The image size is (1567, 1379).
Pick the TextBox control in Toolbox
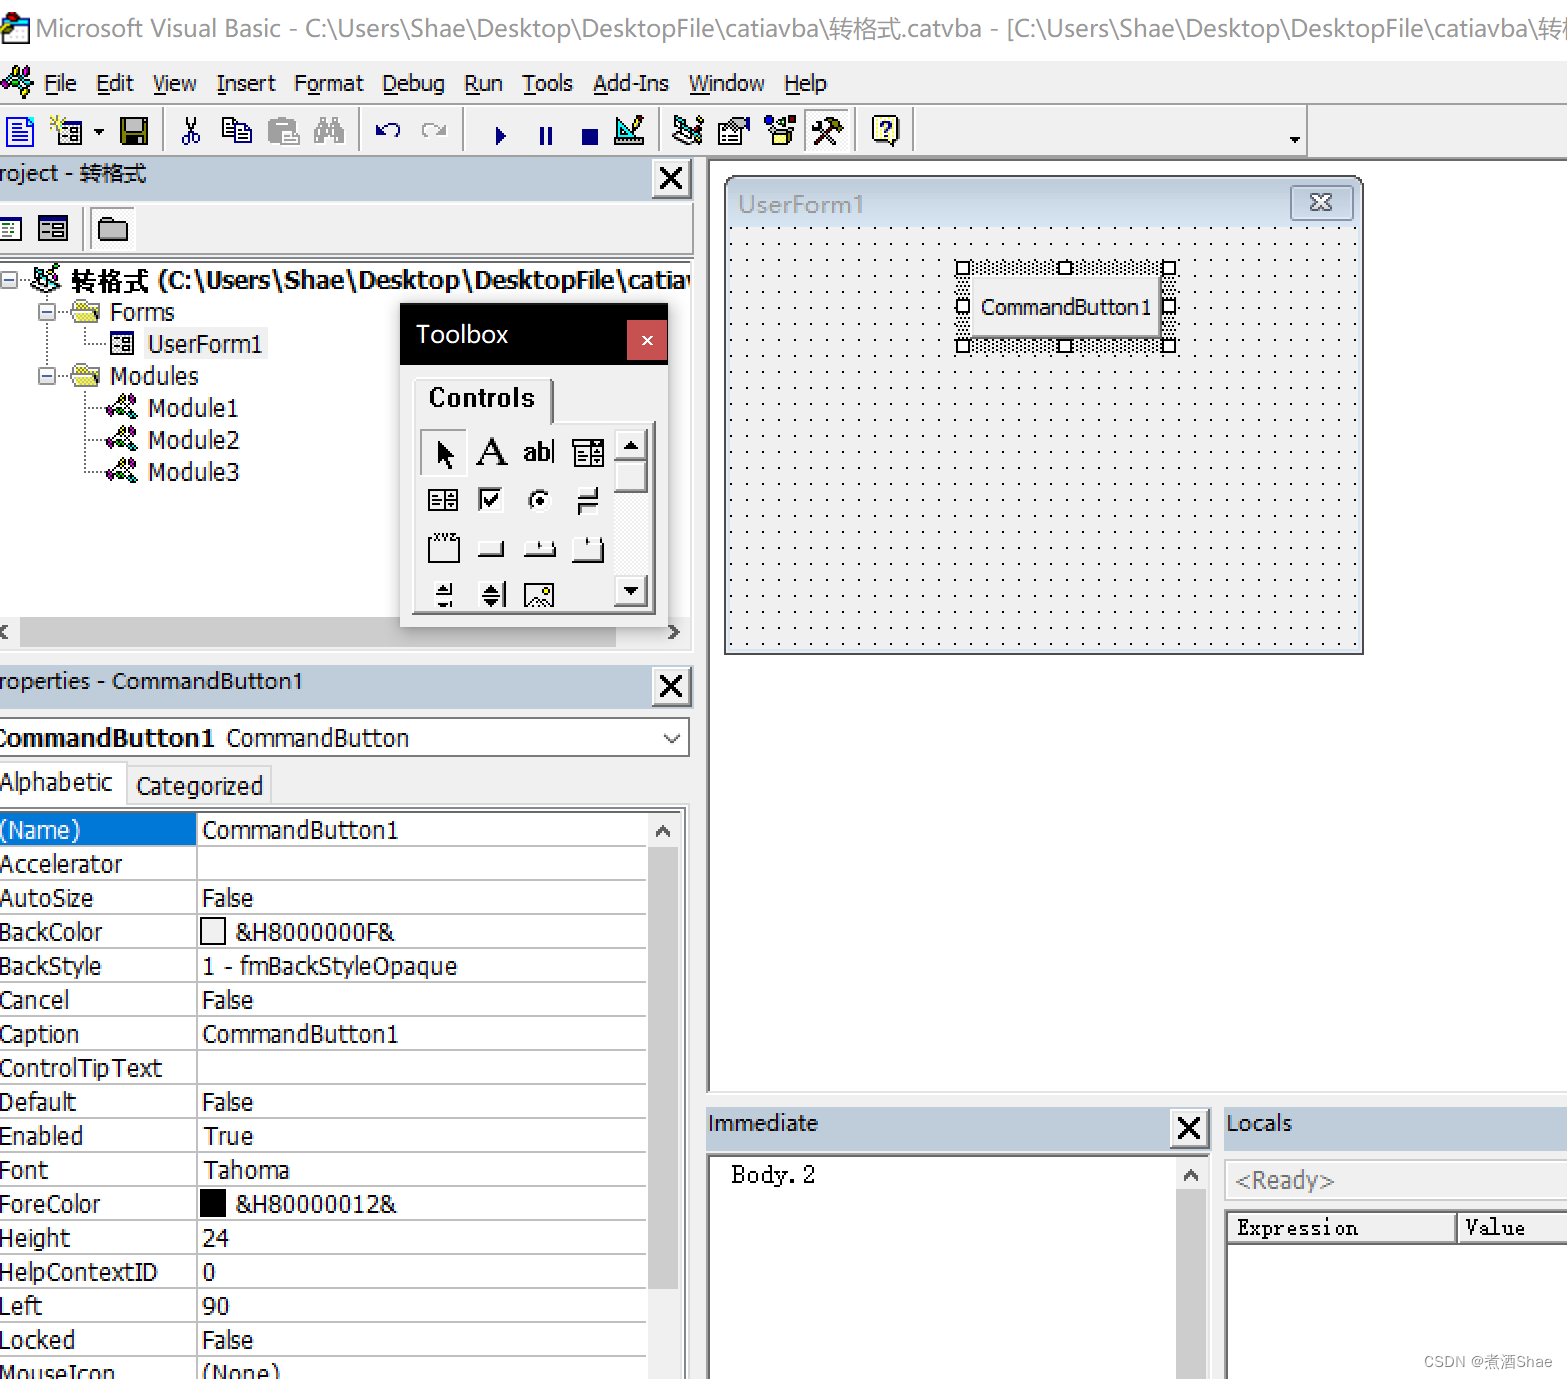click(x=539, y=453)
